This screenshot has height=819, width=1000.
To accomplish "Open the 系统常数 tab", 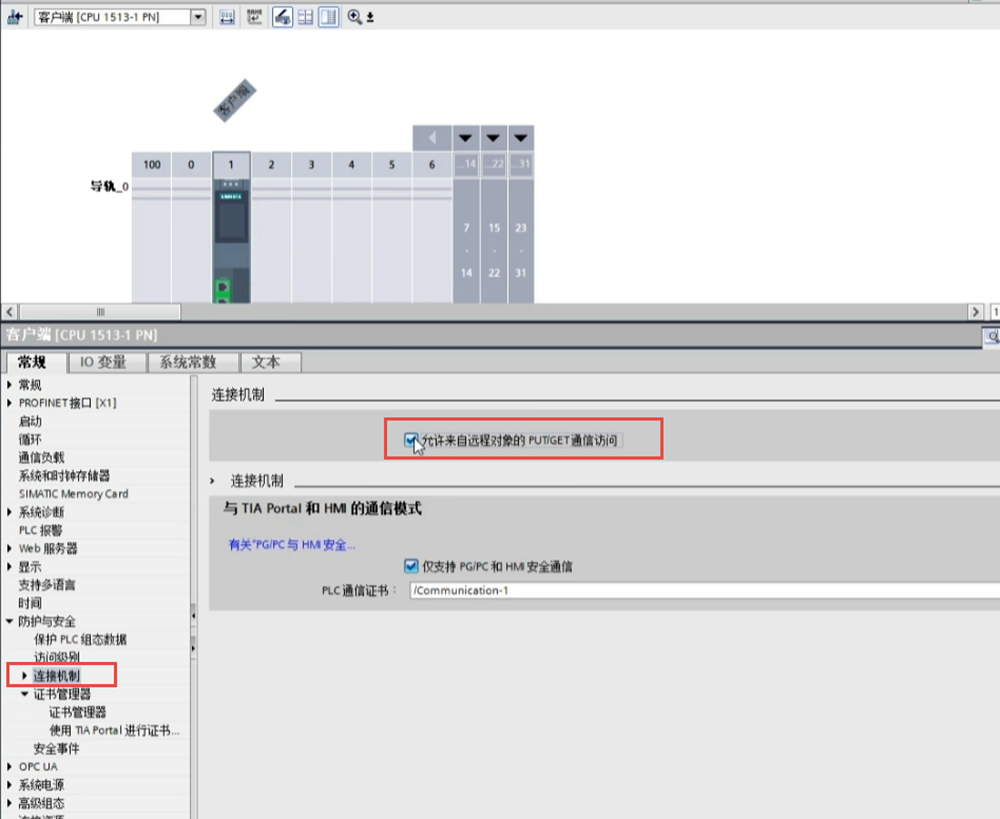I will coord(187,362).
